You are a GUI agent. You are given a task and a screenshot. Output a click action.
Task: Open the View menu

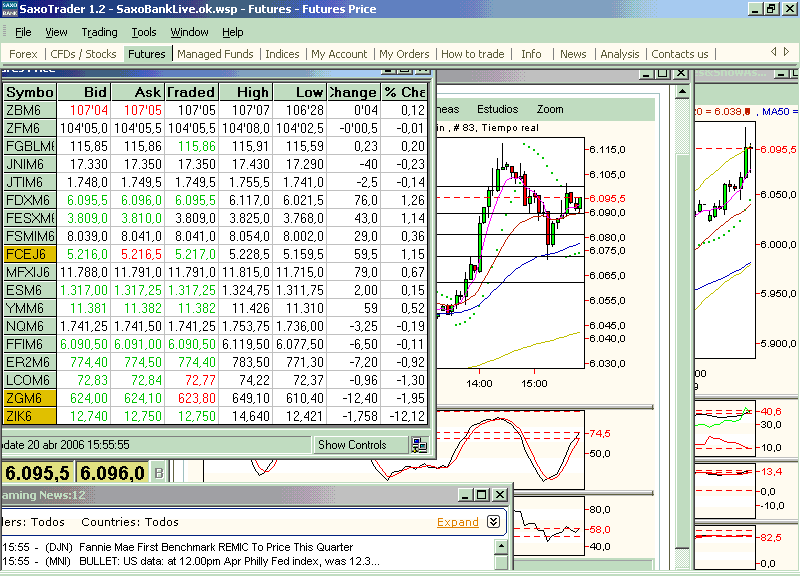click(x=56, y=32)
